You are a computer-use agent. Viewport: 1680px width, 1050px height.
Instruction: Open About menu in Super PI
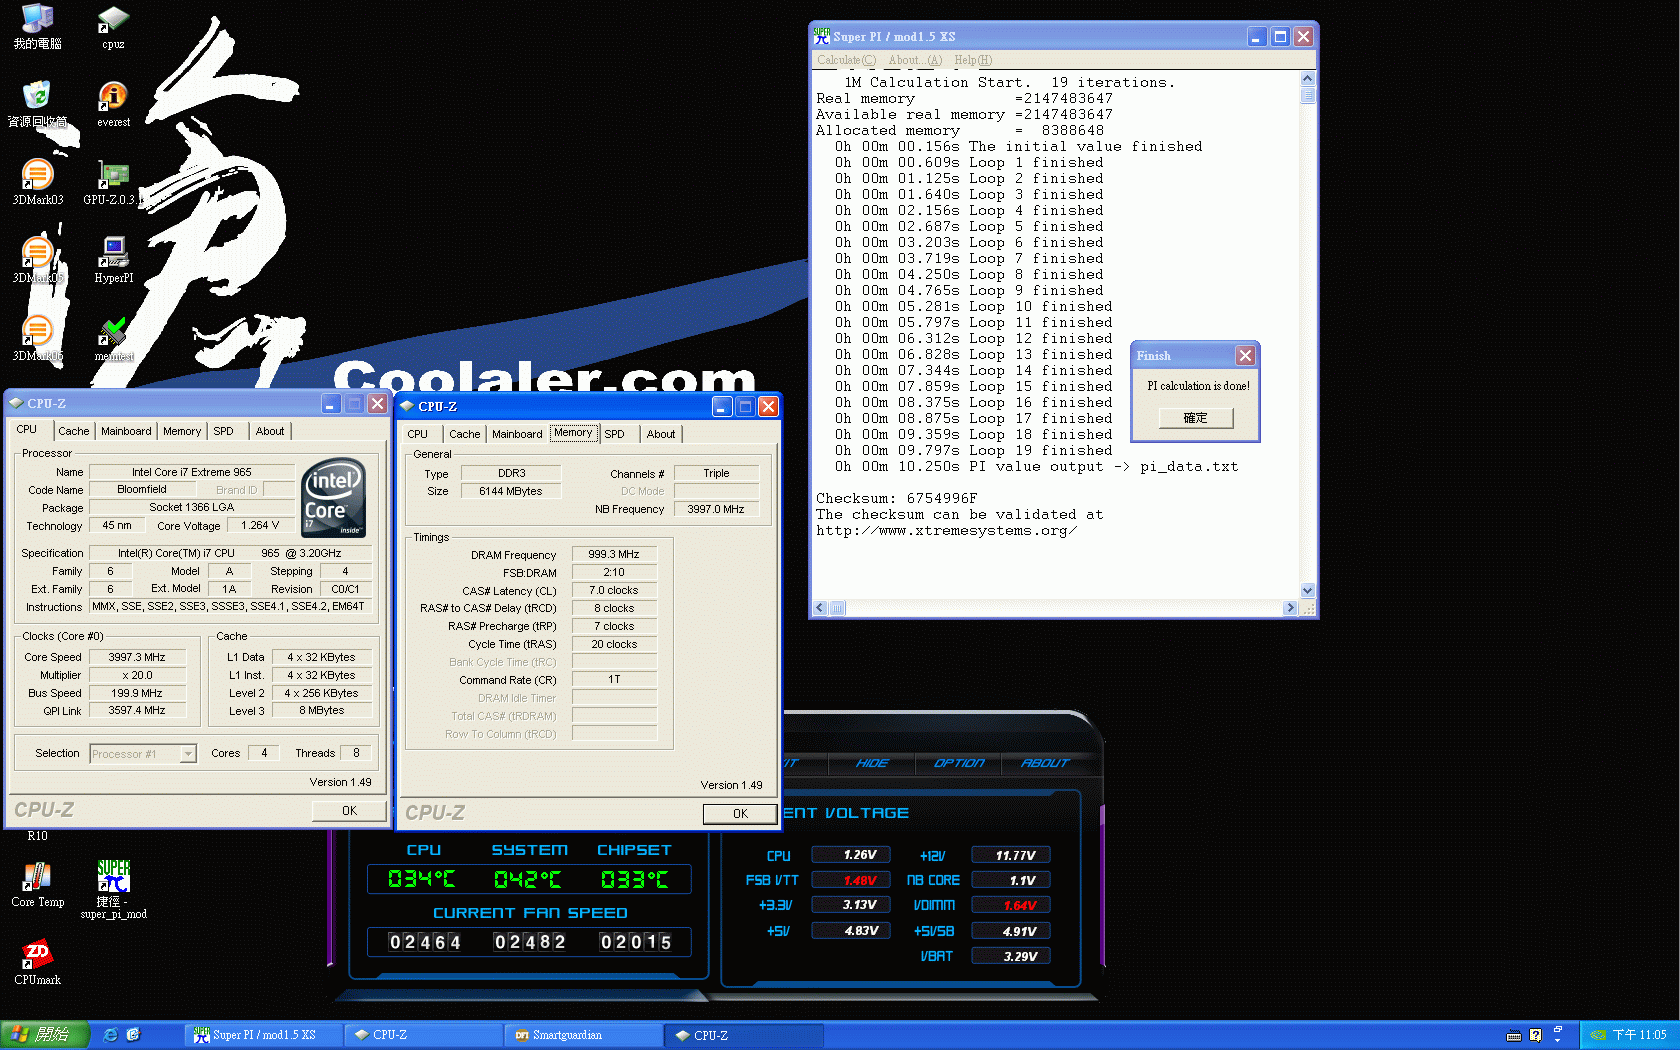pos(915,60)
